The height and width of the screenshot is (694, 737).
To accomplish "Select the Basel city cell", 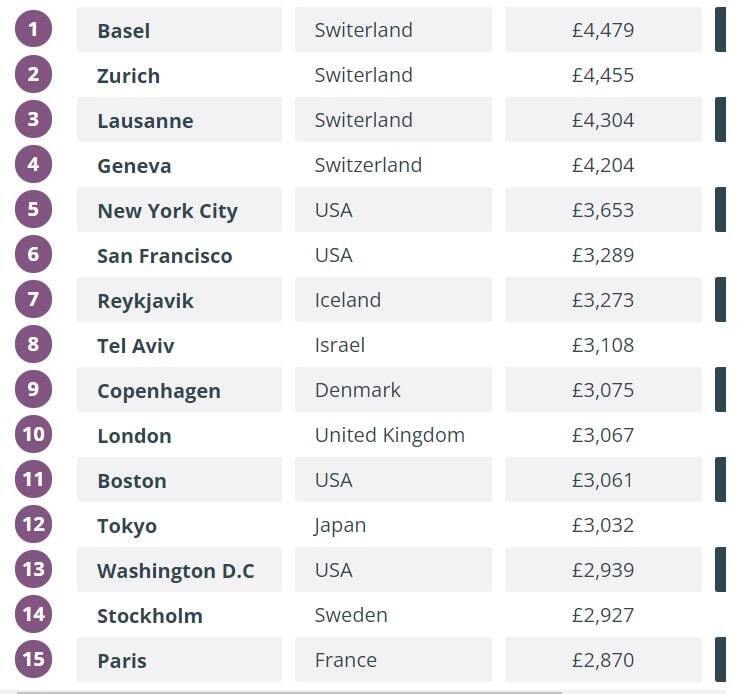I will [x=180, y=30].
